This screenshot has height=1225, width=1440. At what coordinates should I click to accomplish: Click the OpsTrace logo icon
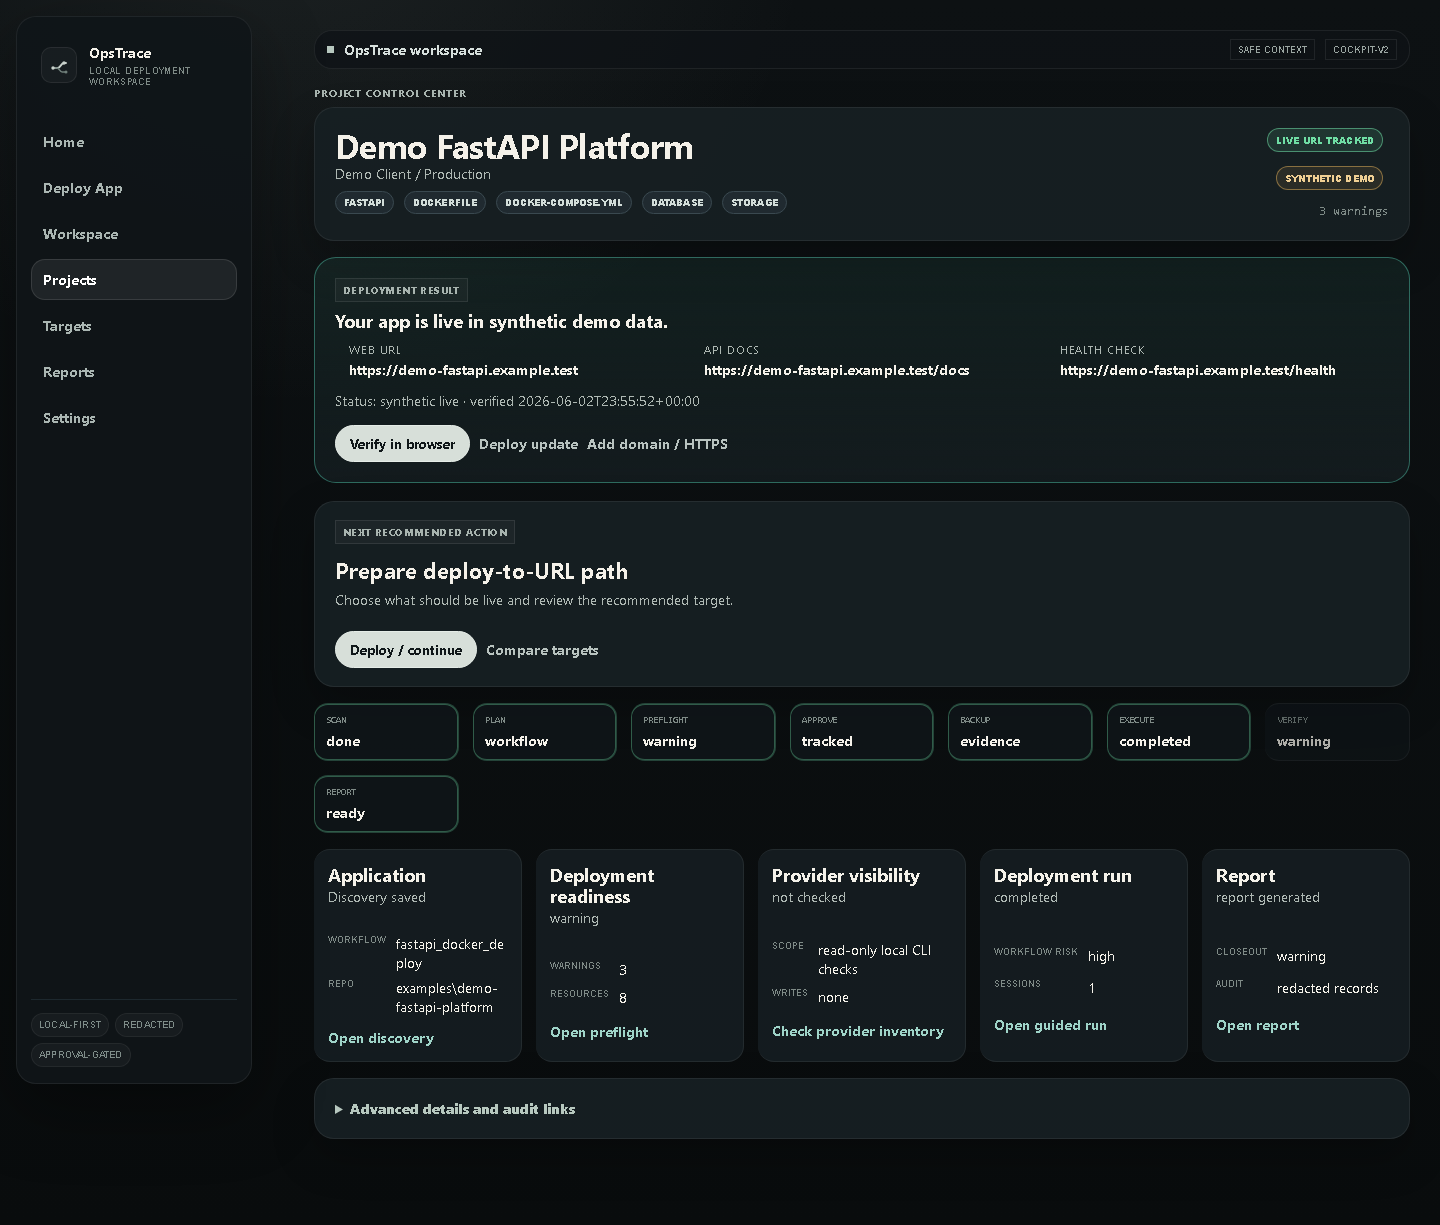tap(59, 66)
